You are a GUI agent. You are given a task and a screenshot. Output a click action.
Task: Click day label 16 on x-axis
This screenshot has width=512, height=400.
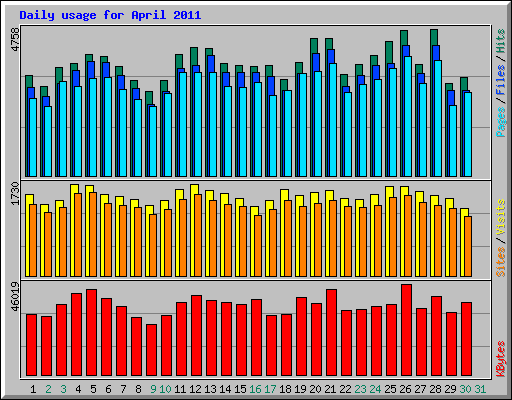255,389
